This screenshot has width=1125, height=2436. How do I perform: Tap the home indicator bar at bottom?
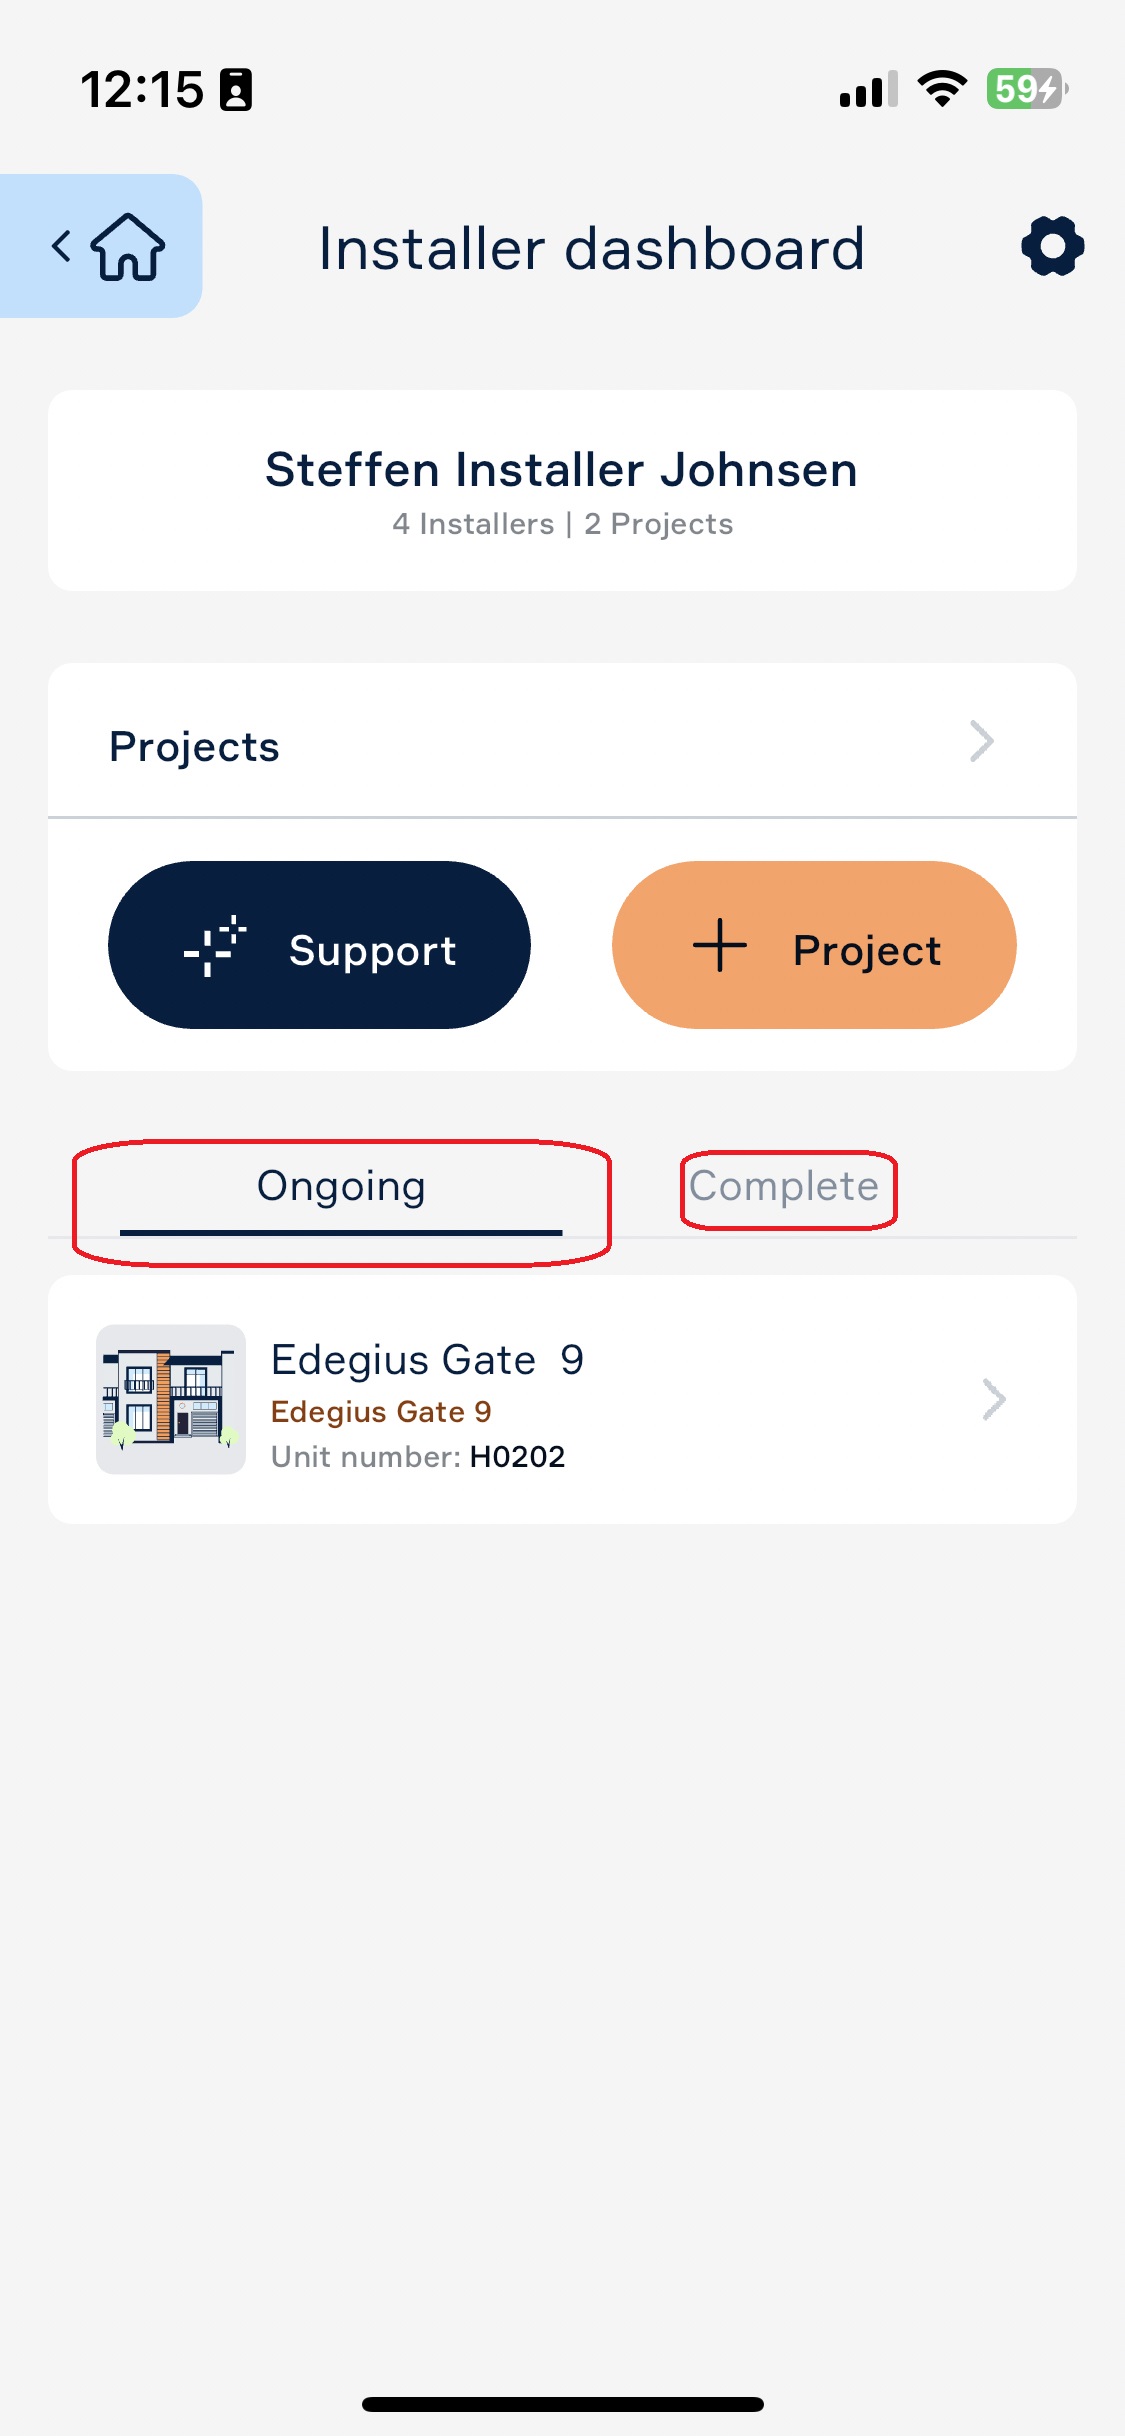(x=563, y=2404)
